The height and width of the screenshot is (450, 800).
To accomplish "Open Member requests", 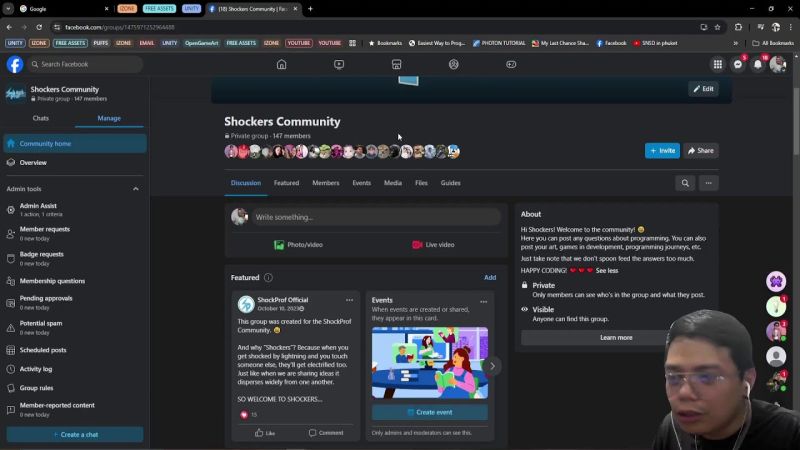I will click(x=75, y=234).
